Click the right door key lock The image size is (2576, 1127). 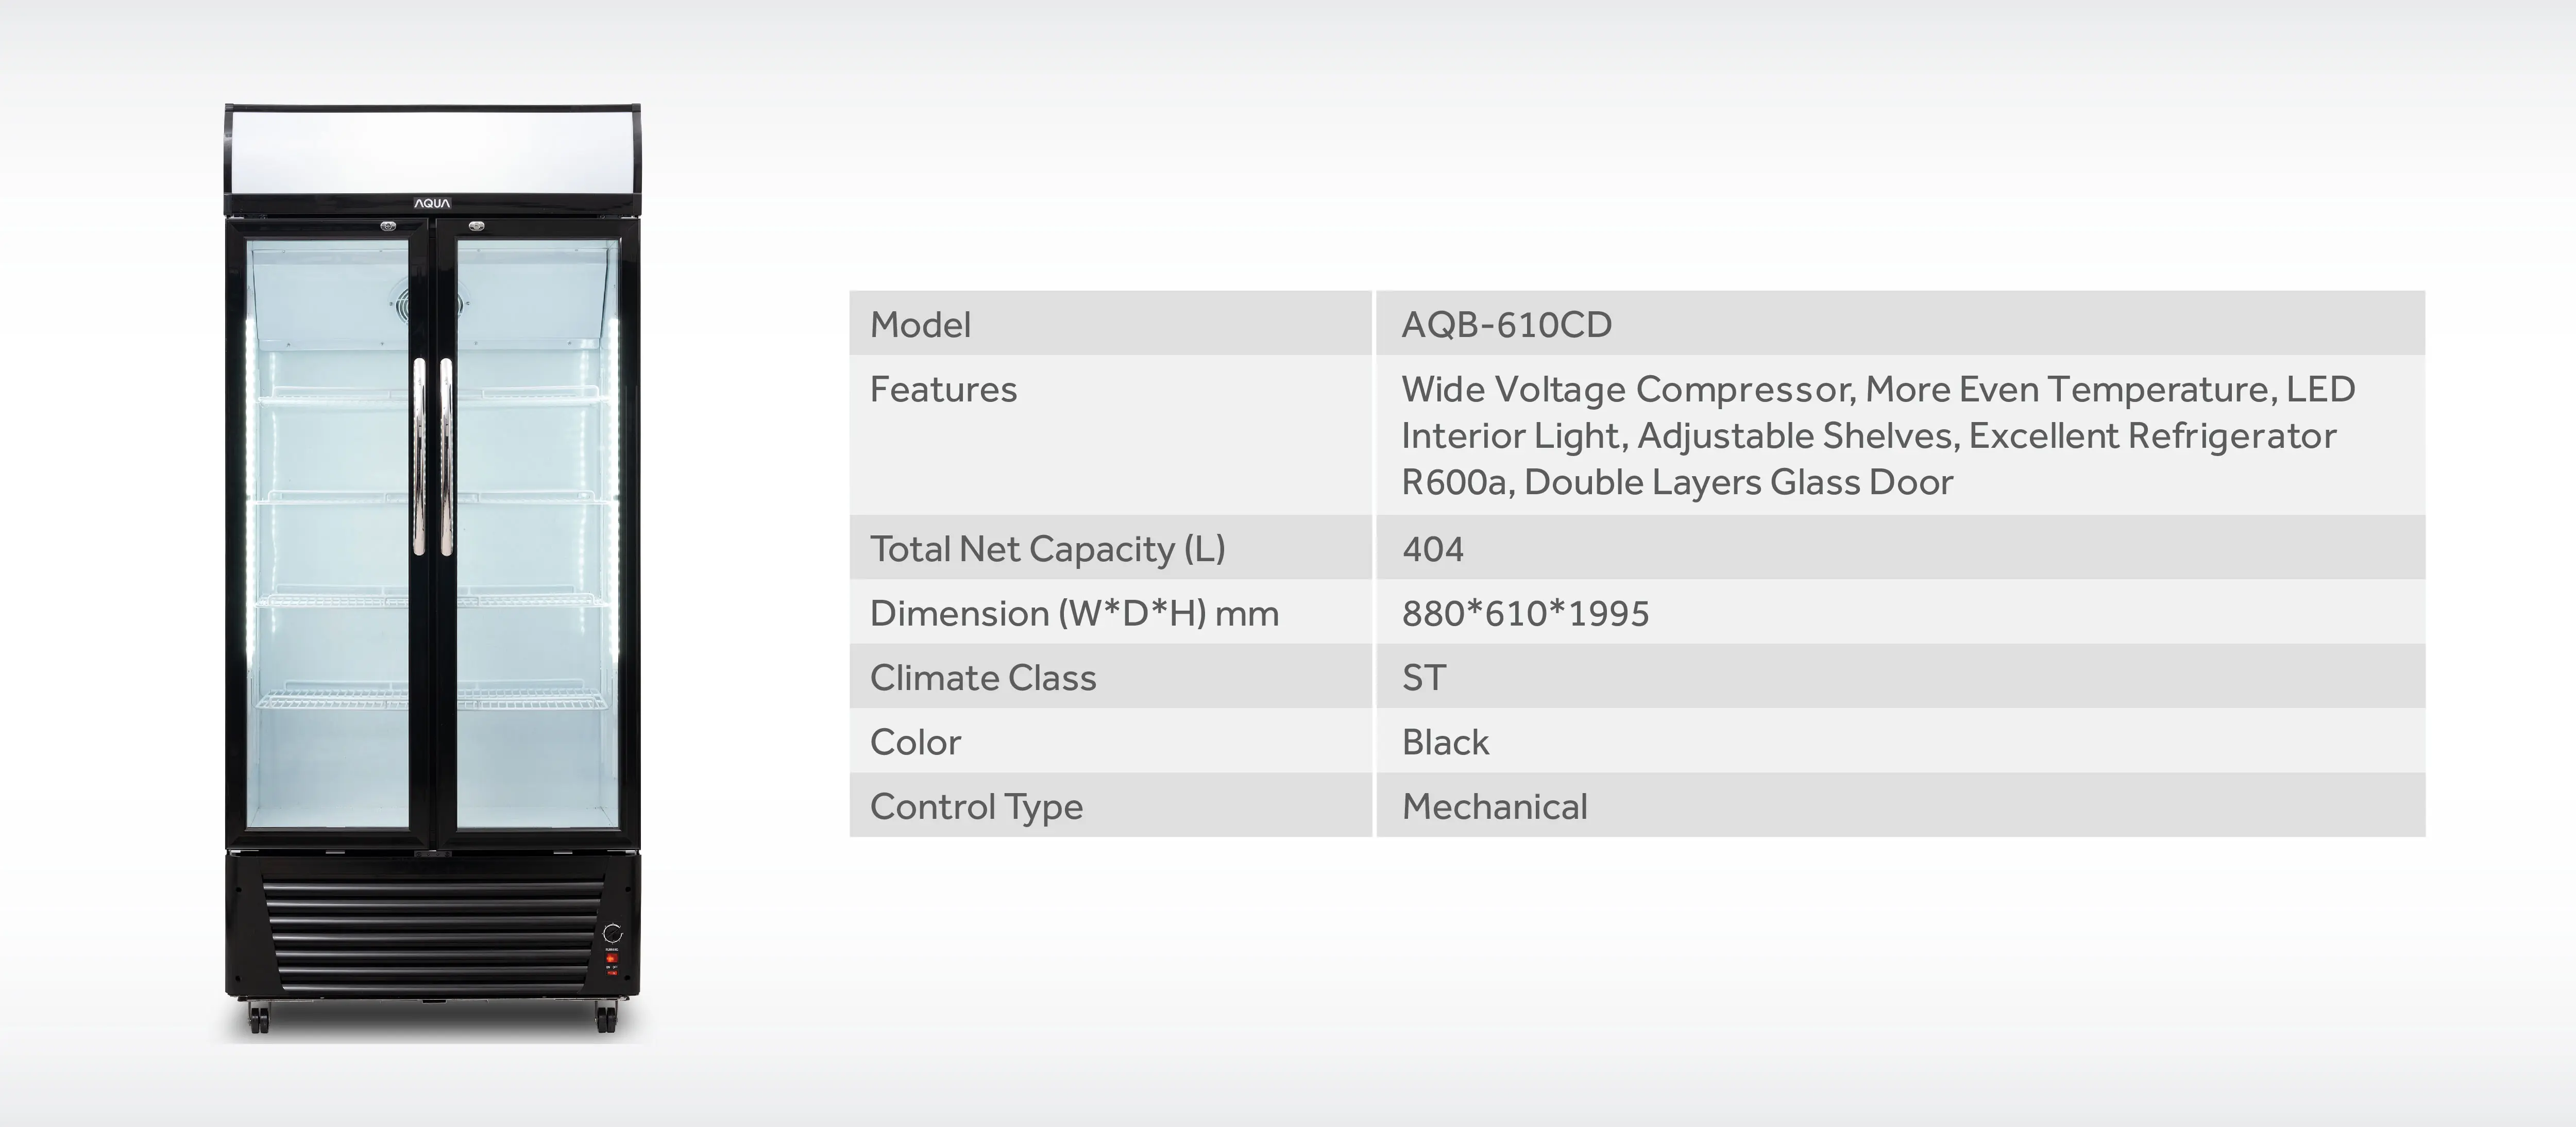tap(476, 226)
